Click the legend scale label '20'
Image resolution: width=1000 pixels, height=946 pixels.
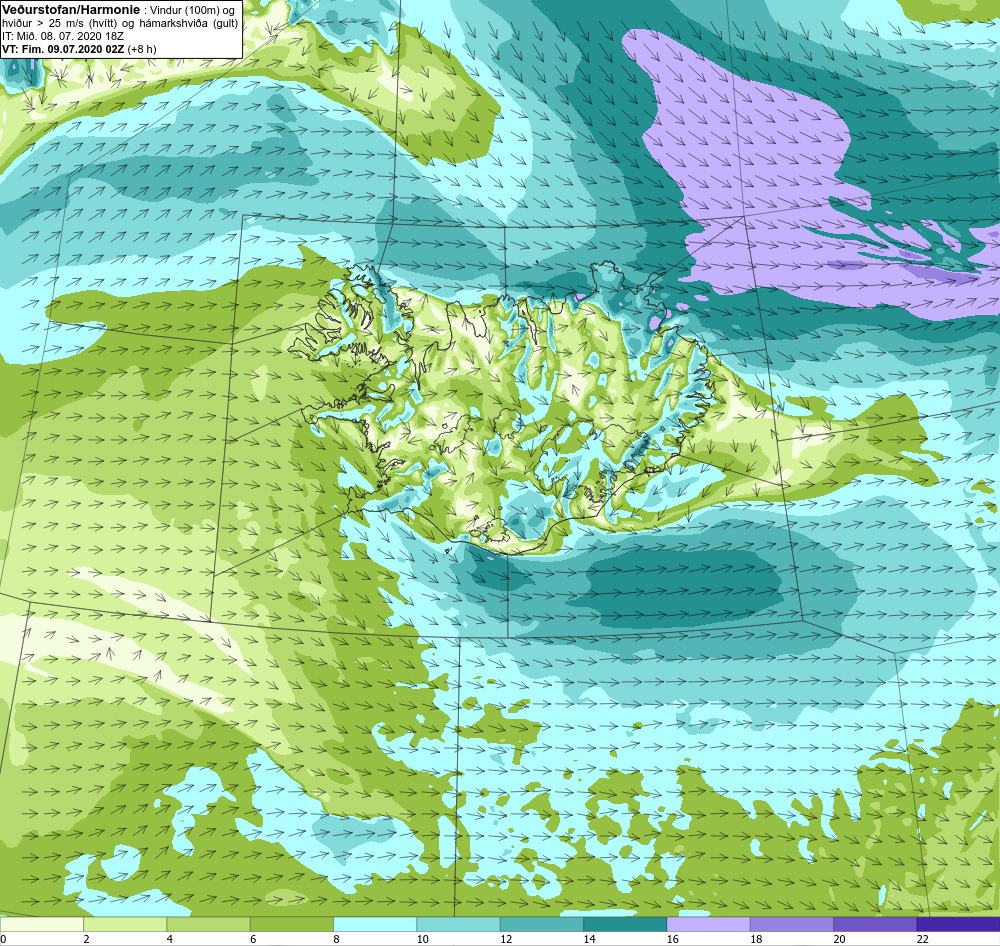pos(839,939)
